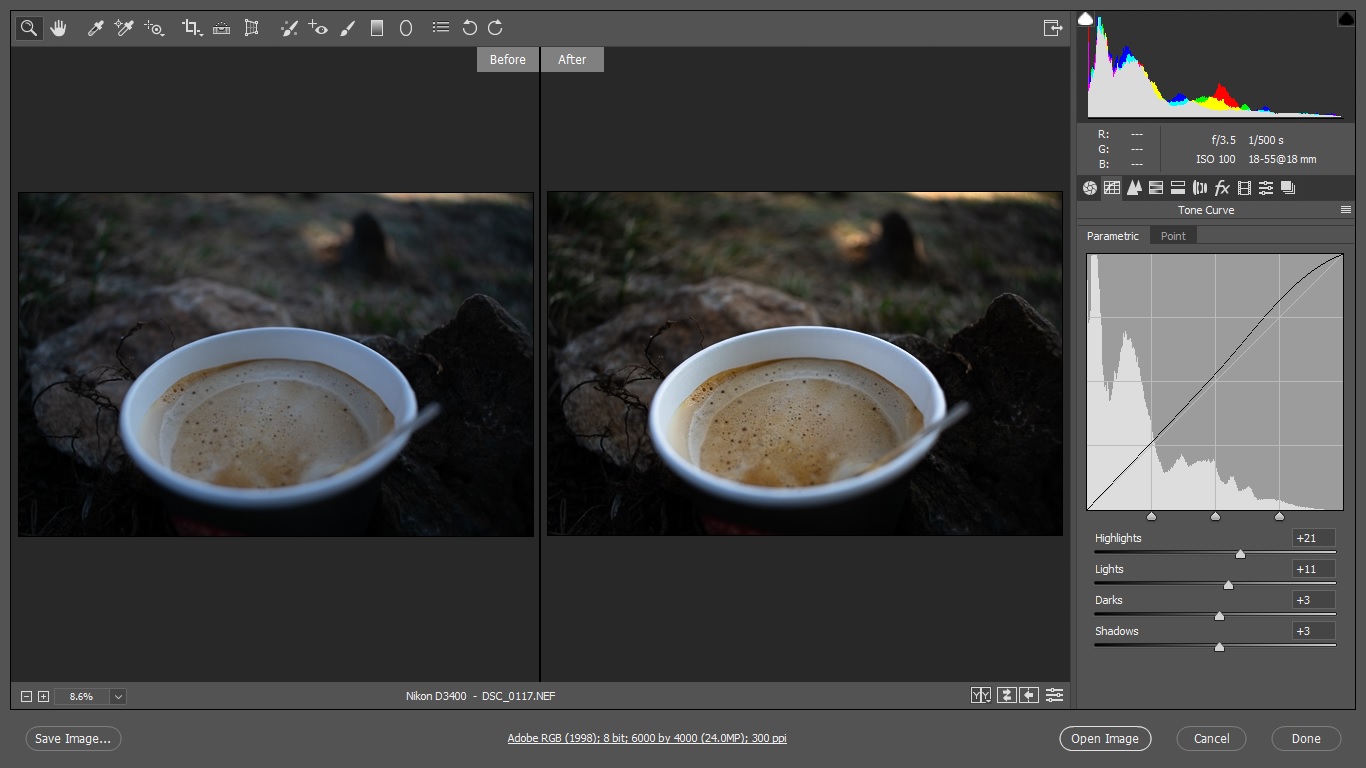1366x768 pixels.
Task: Choose the Straighten tool
Action: pyautogui.click(x=221, y=29)
